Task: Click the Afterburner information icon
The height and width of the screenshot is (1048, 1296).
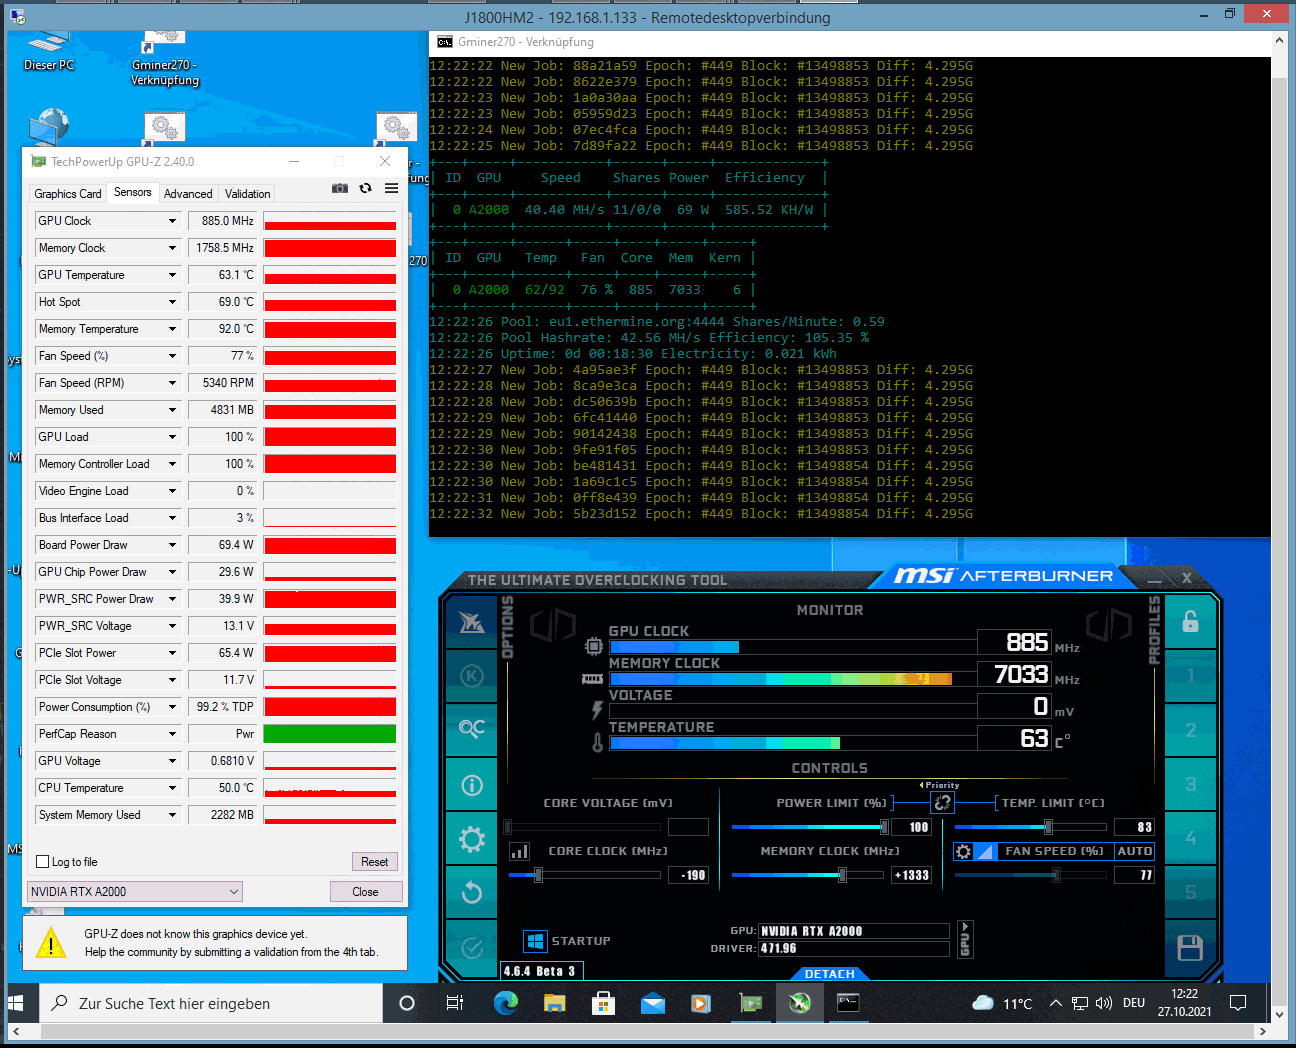Action: coord(472,785)
